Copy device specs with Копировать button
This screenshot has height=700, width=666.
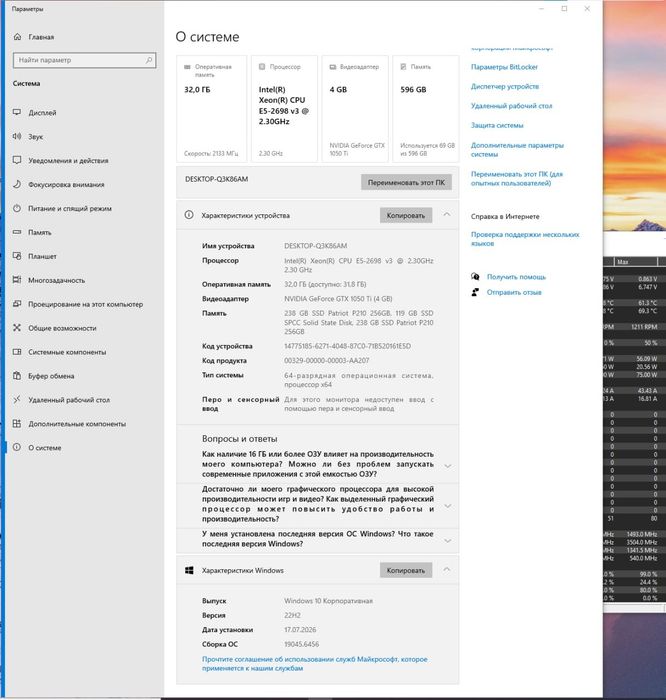[x=406, y=215]
